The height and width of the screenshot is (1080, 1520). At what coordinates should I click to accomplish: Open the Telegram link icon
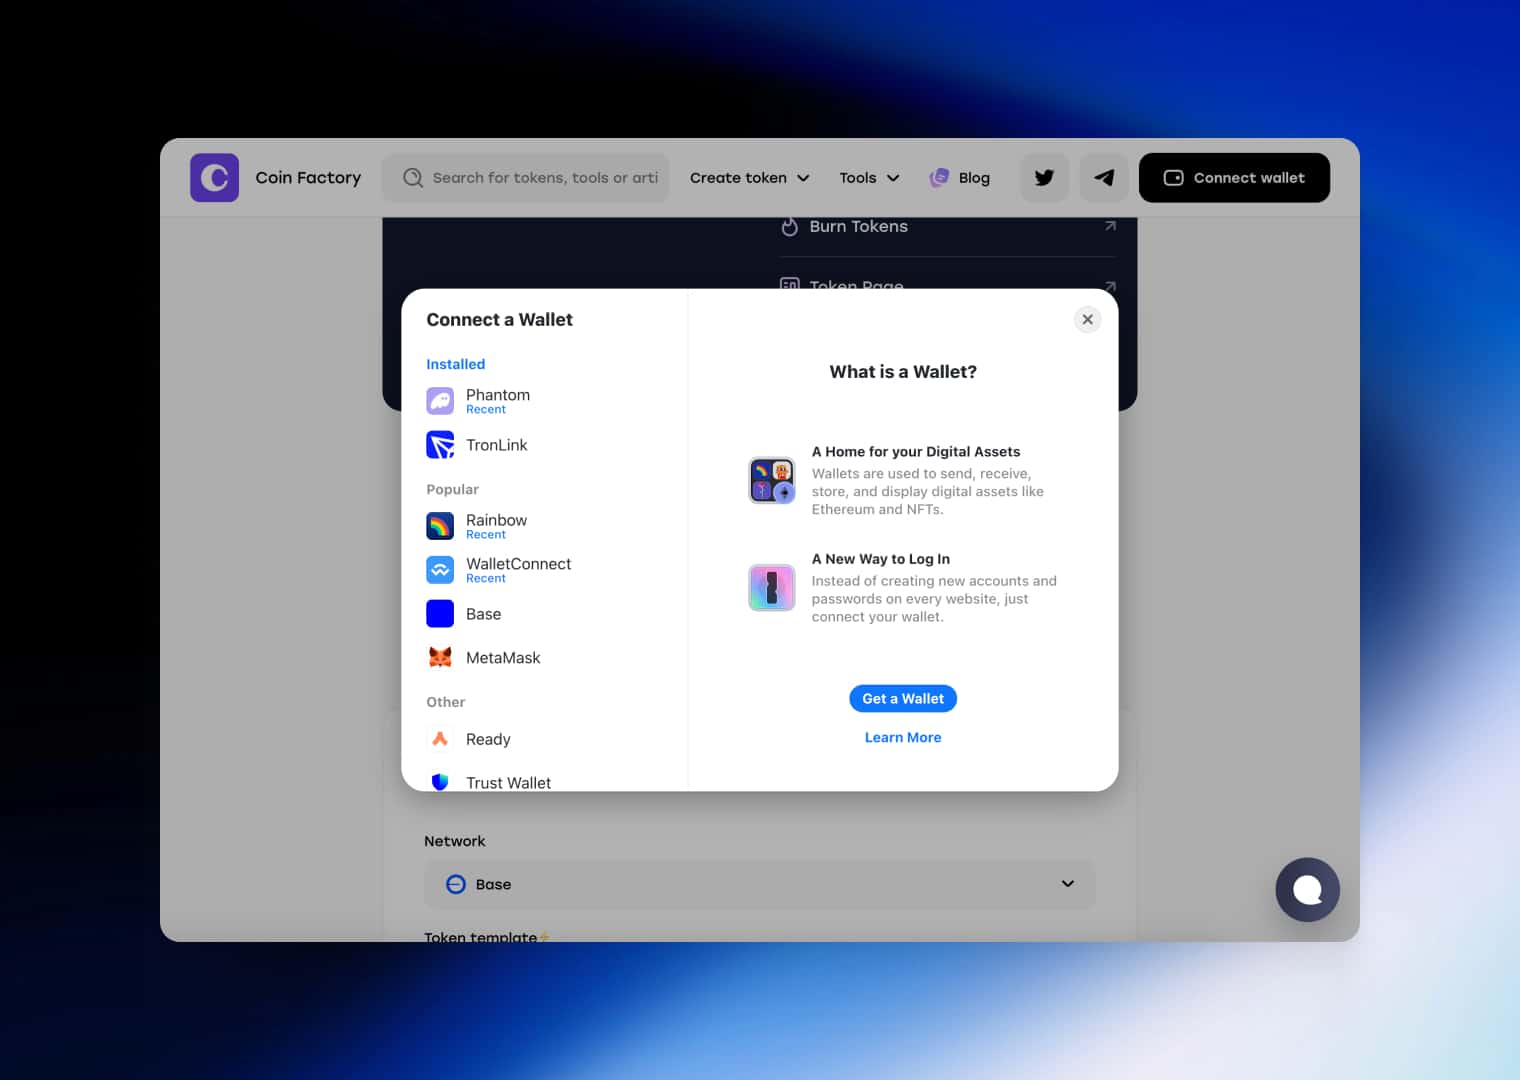pos(1104,178)
